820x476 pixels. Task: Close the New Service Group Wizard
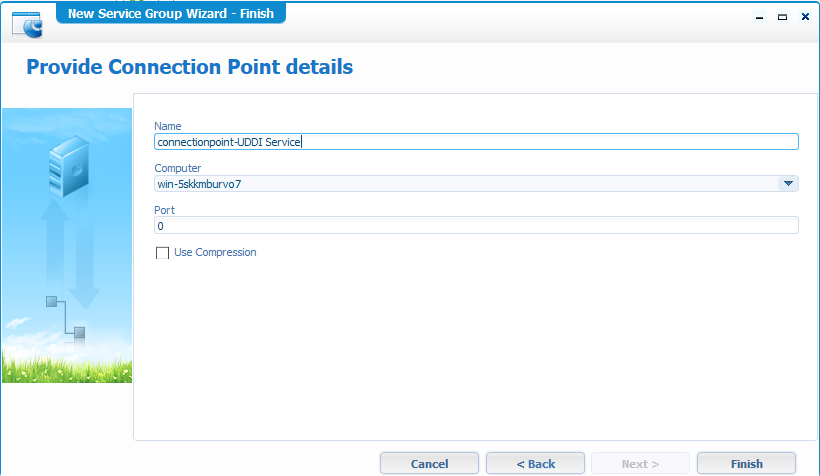(803, 17)
